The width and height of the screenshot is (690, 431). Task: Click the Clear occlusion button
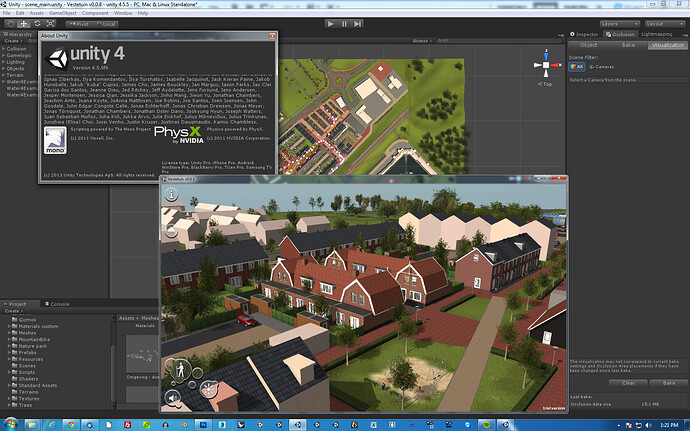pyautogui.click(x=628, y=383)
